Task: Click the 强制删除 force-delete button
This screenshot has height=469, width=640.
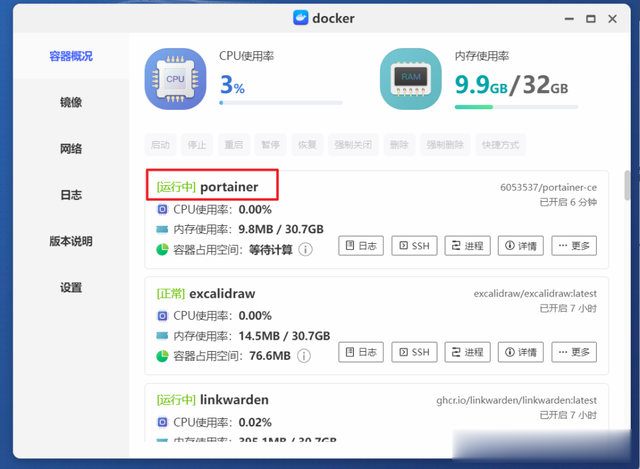Action: pyautogui.click(x=445, y=144)
